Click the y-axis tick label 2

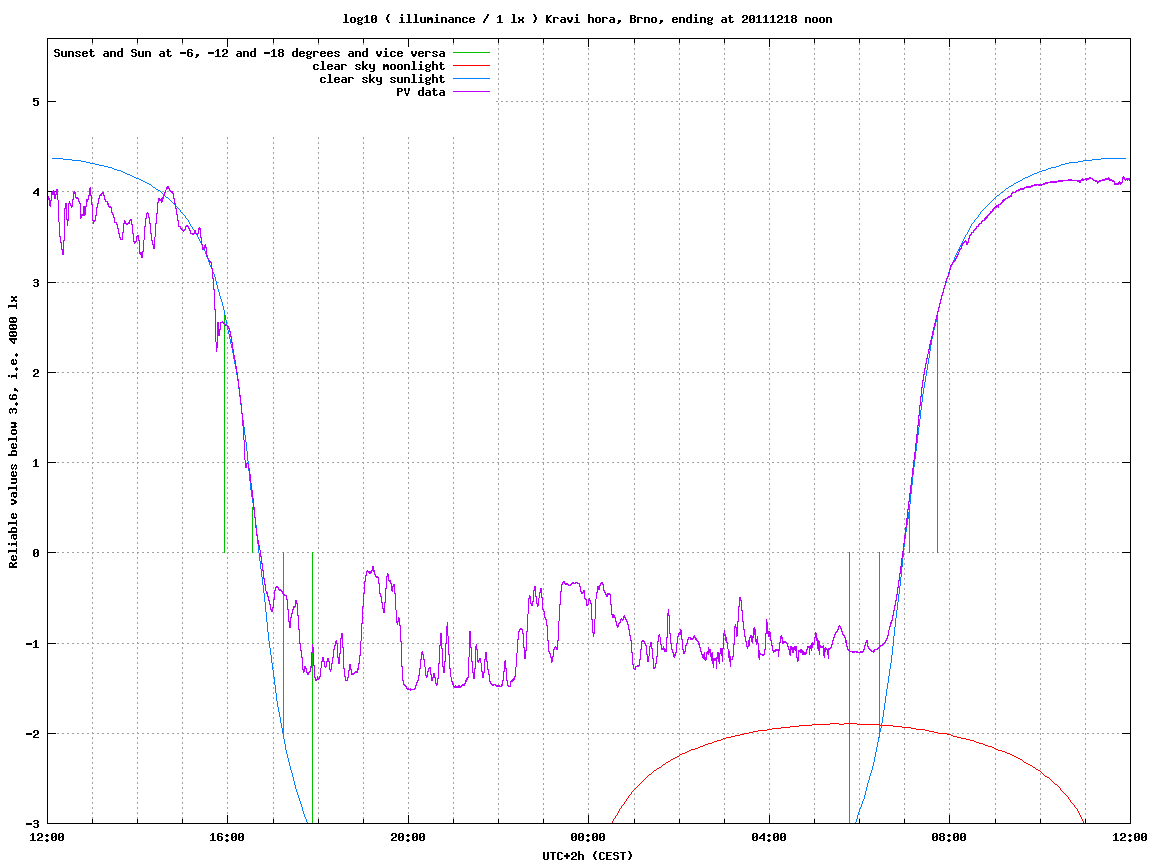35,373
